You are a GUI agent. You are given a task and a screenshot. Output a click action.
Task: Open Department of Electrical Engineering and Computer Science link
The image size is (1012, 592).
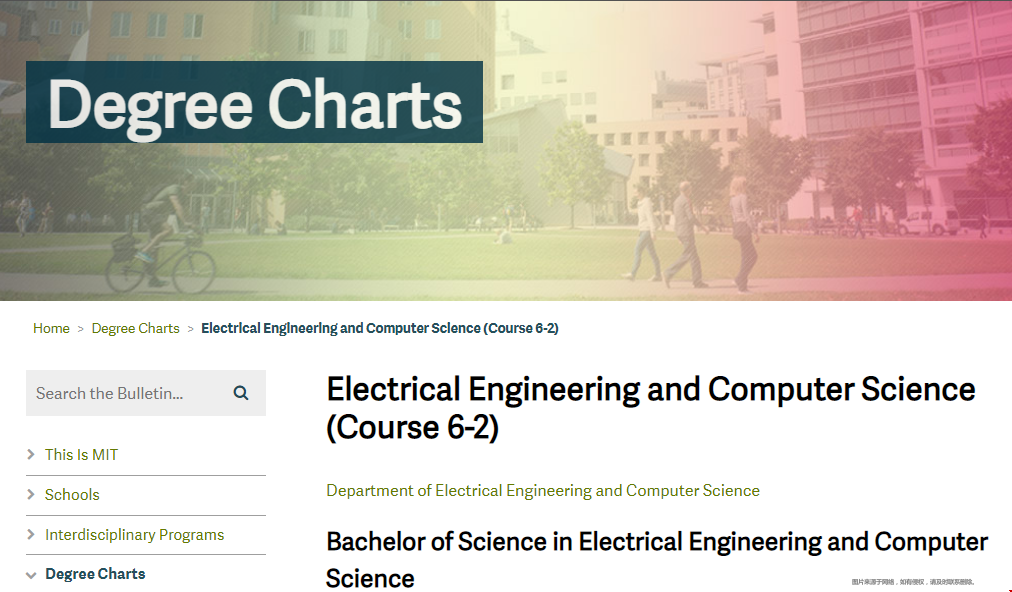click(x=543, y=491)
